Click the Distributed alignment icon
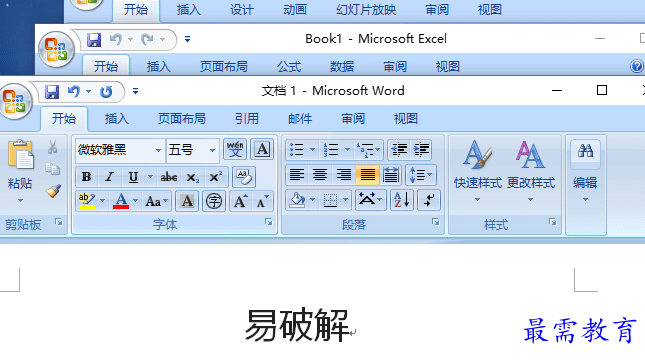Screen dimensions: 645x362 pyautogui.click(x=391, y=175)
